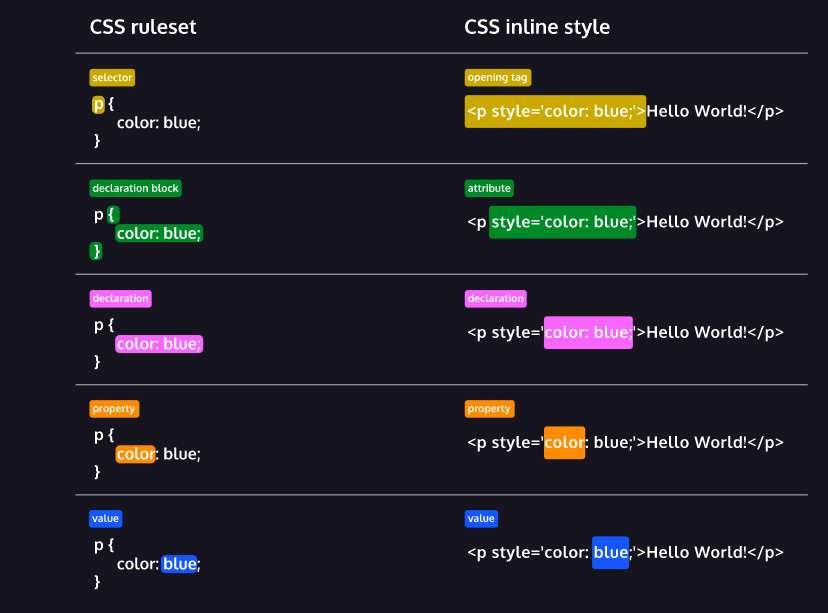Select the green "declaration block" label
This screenshot has width=828, height=613.
[x=135, y=188]
